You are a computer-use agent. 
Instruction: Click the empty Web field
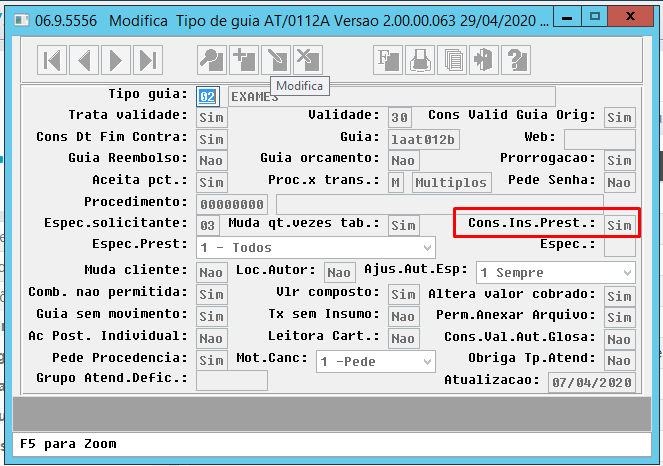pos(600,140)
